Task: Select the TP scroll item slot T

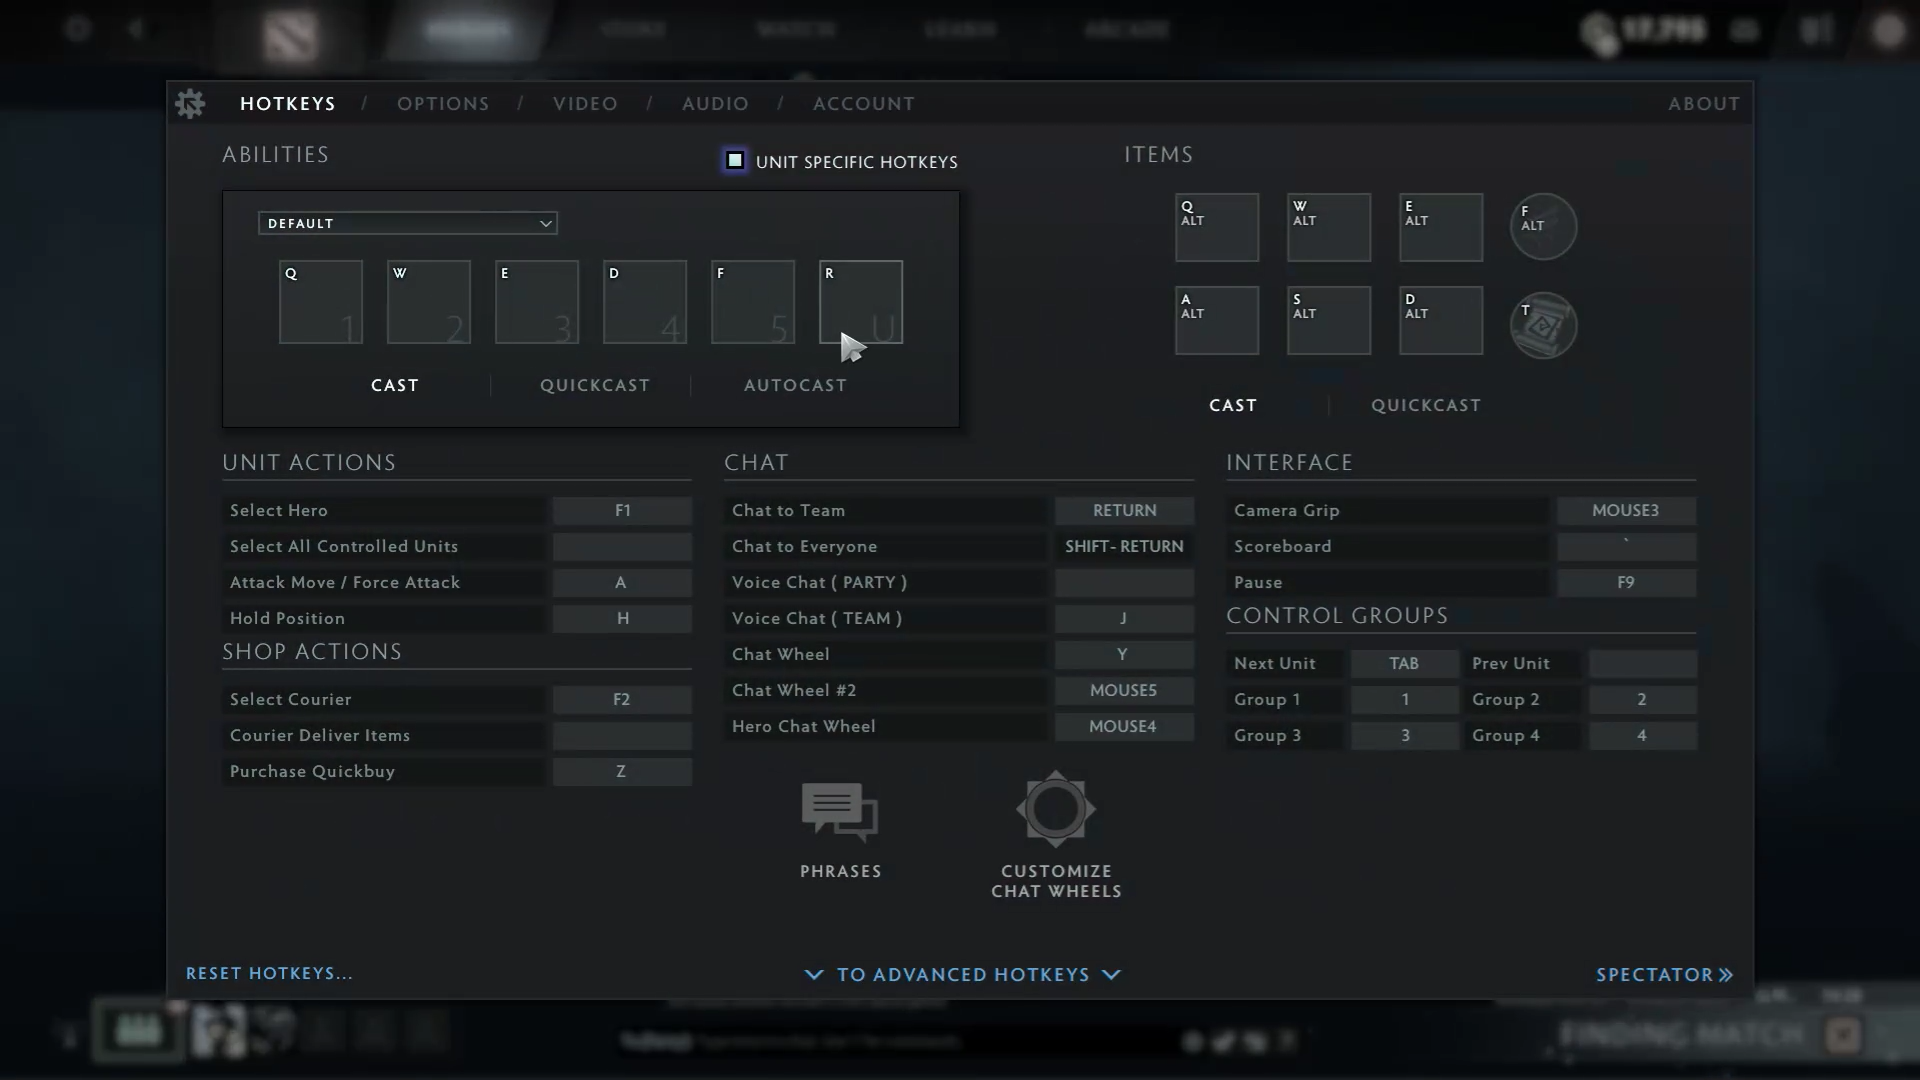Action: coord(1543,325)
